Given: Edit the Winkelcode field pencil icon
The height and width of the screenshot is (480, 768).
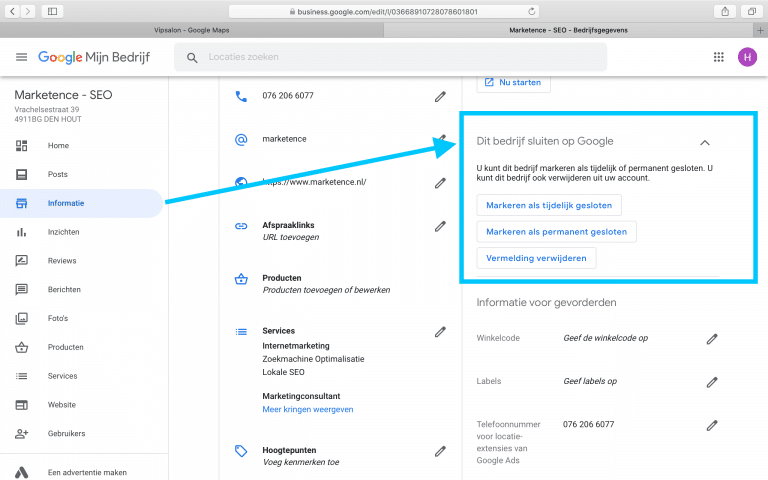Looking at the screenshot, I should (x=712, y=339).
